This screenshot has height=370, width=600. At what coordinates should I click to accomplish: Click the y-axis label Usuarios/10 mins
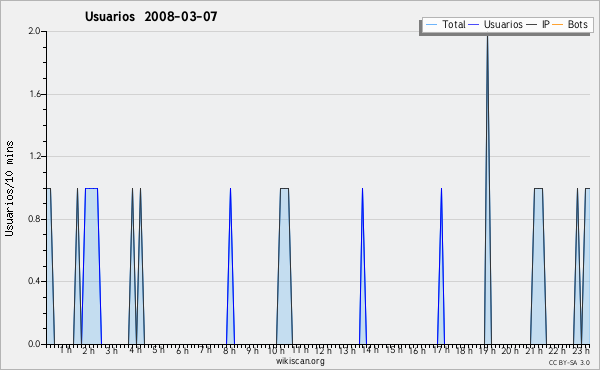point(9,188)
